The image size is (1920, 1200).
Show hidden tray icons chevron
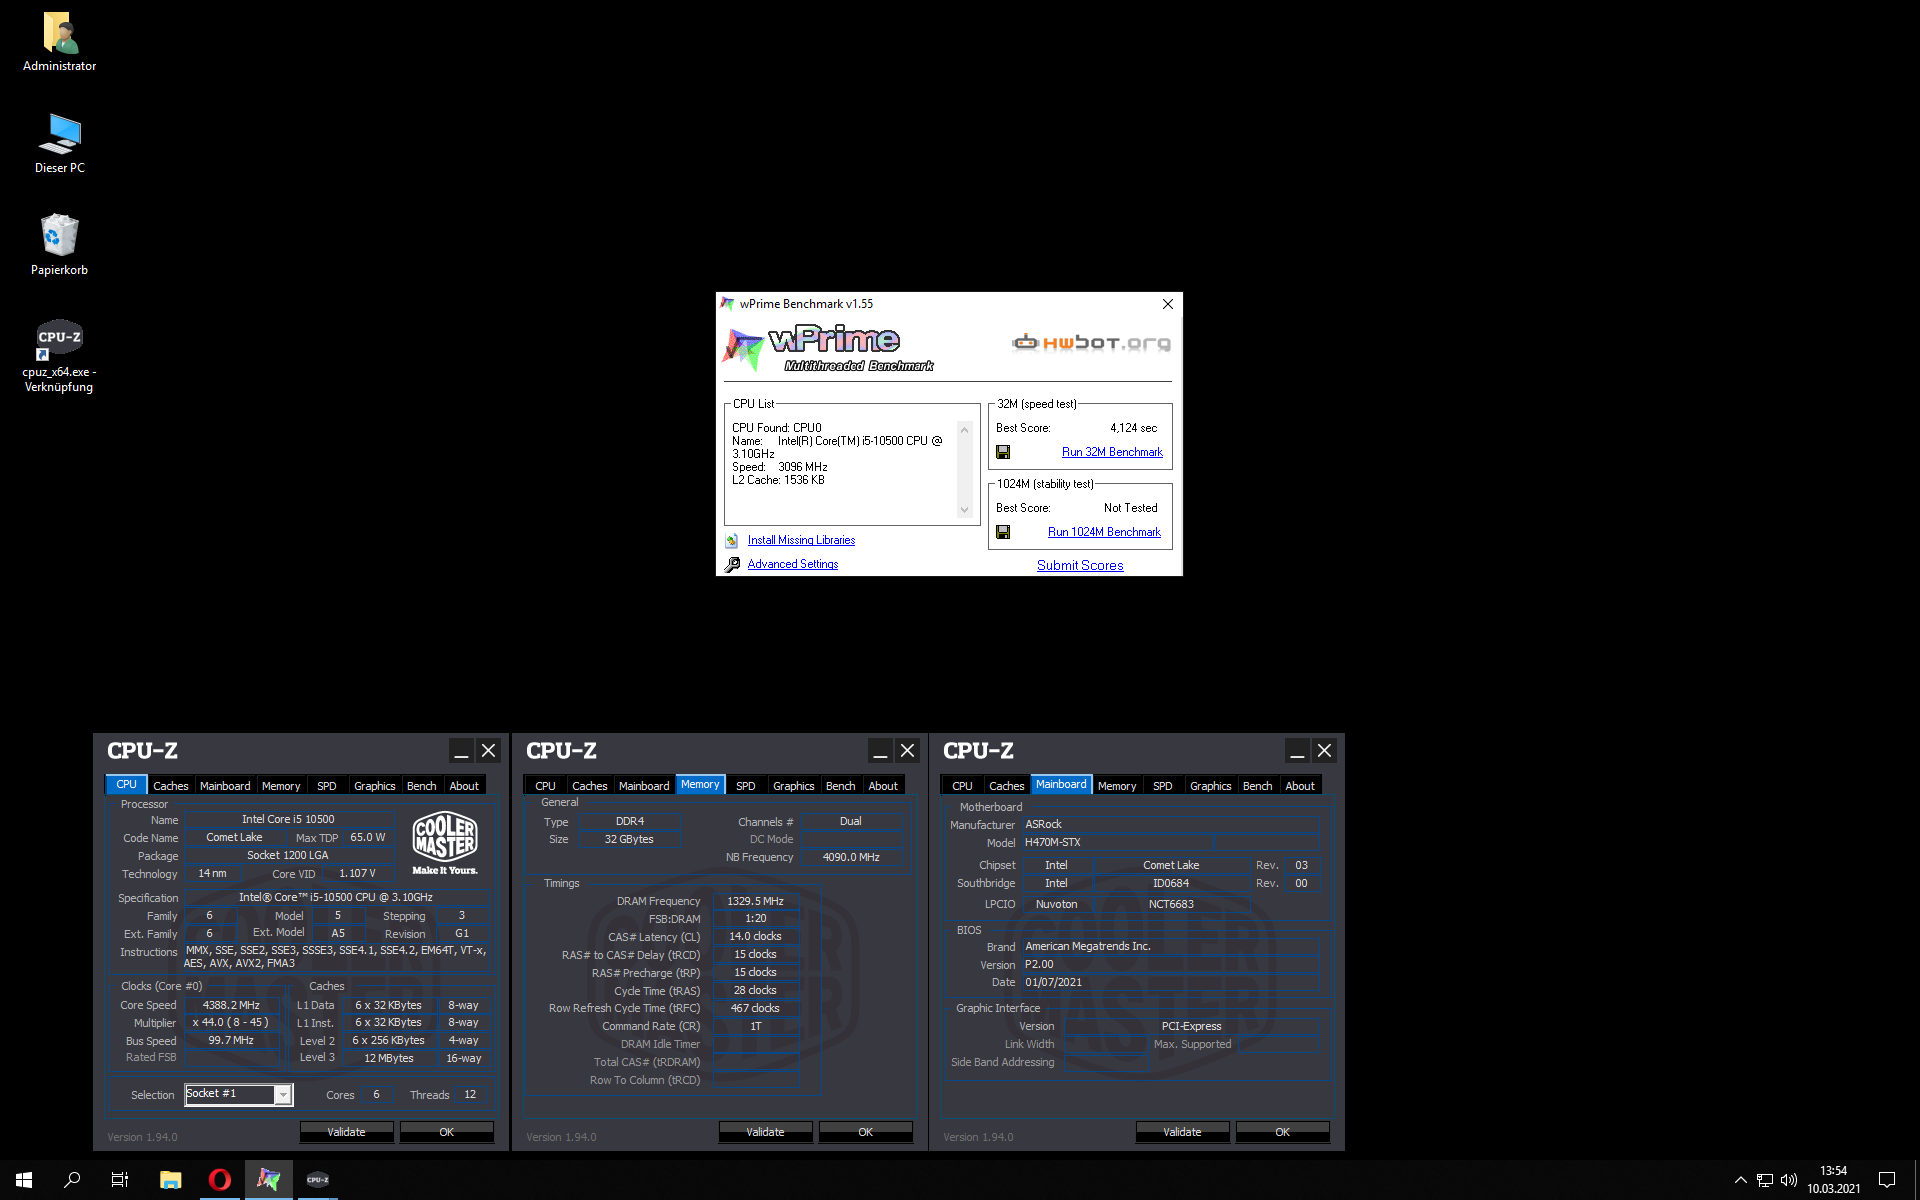(x=1741, y=1180)
